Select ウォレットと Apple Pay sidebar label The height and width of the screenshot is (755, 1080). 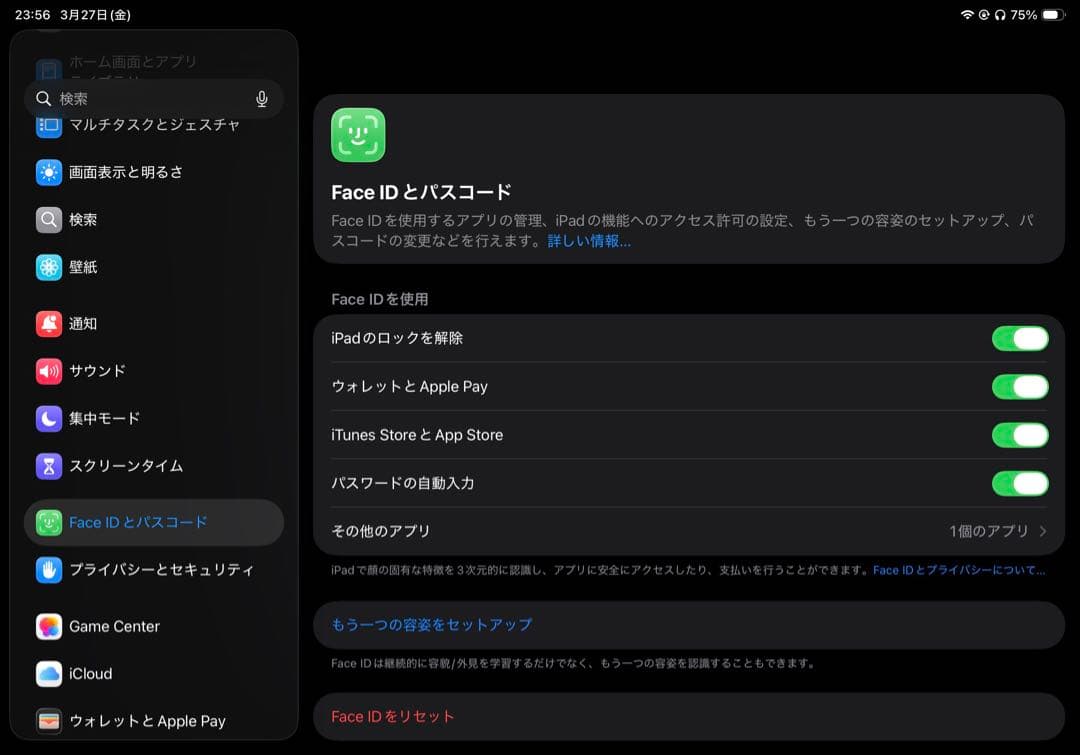pyautogui.click(x=147, y=721)
